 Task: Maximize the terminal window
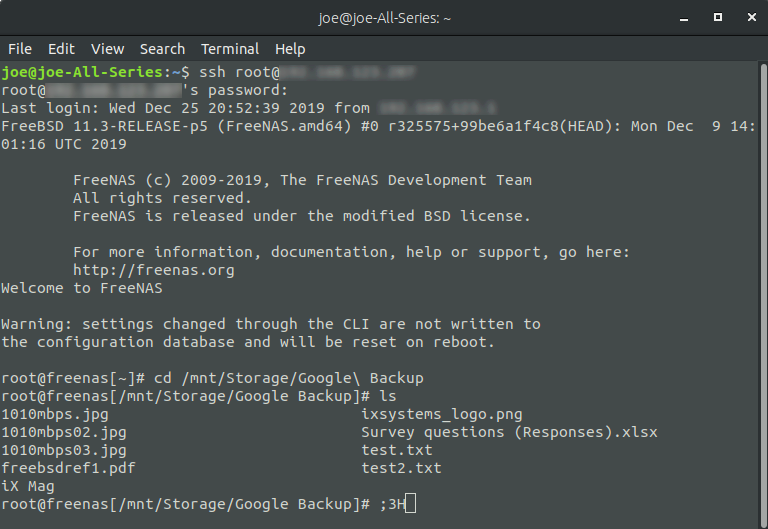(718, 18)
